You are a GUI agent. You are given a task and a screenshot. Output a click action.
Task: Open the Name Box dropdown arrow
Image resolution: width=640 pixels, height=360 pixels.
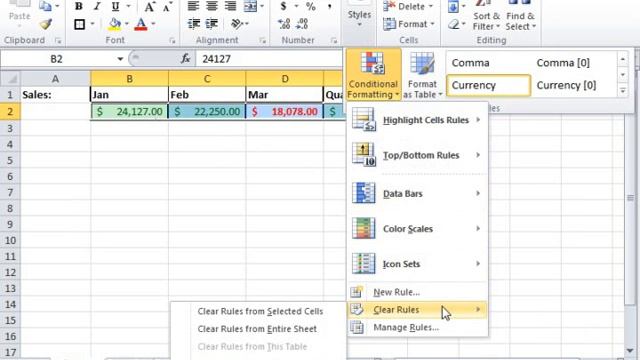(x=120, y=59)
